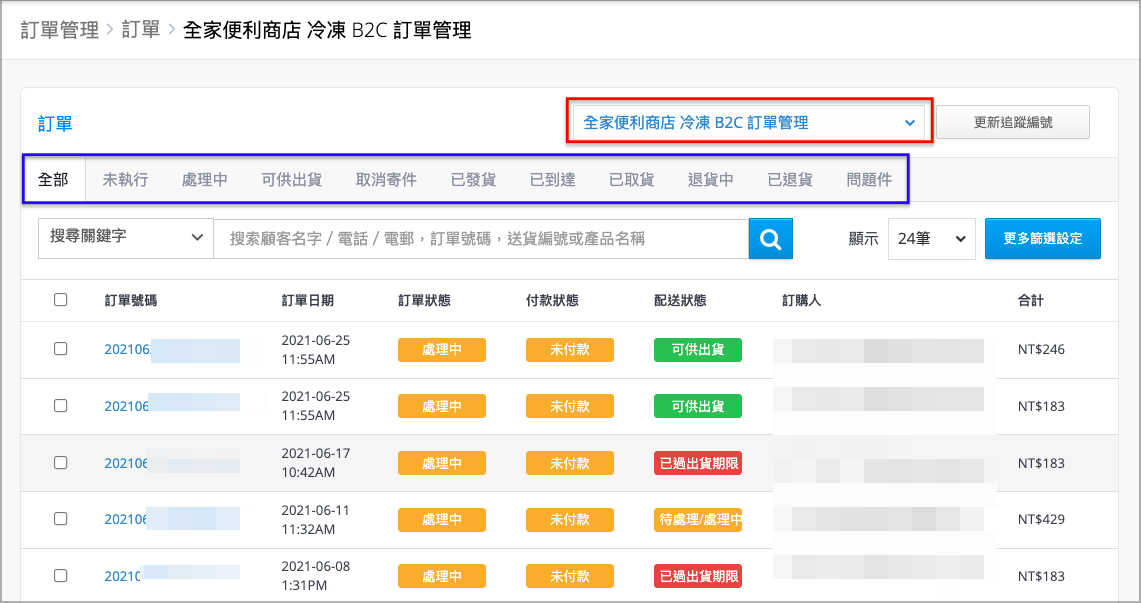Open the 全家便利商店 冷凍 B2C 訂單管理 dropdown
Image resolution: width=1141 pixels, height=603 pixels.
(x=749, y=123)
